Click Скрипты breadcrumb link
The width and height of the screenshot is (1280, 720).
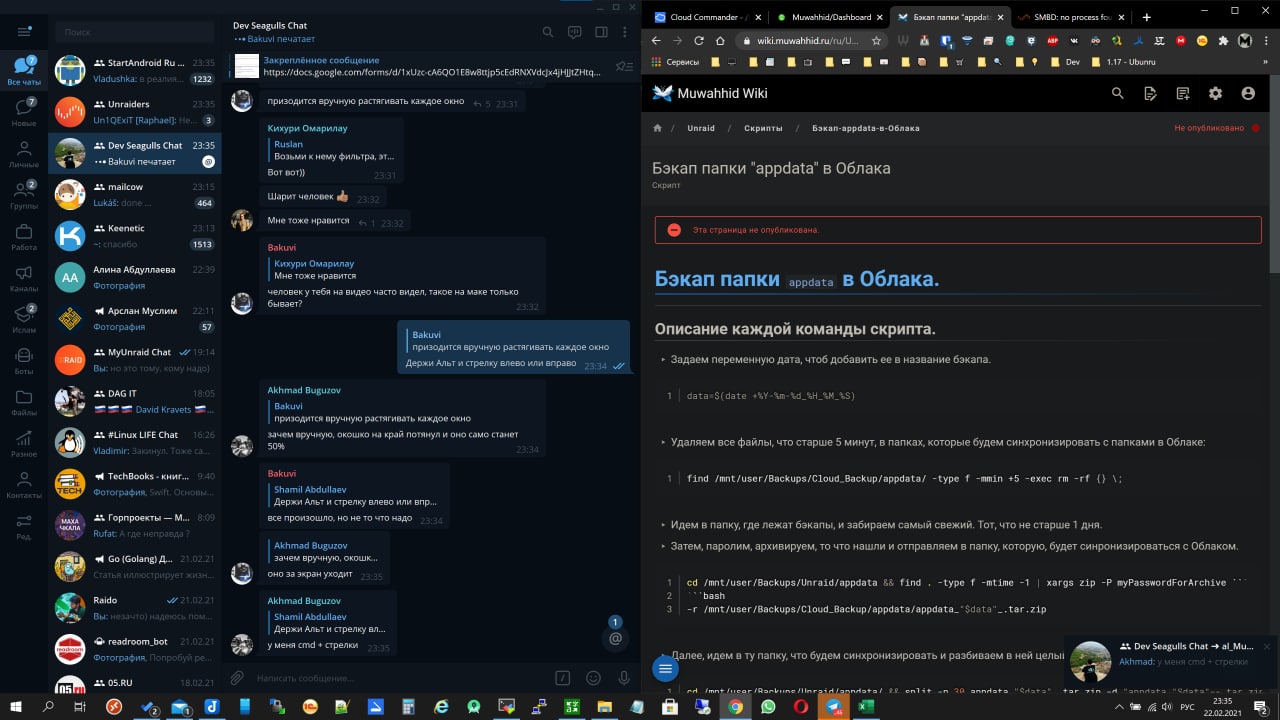click(763, 128)
